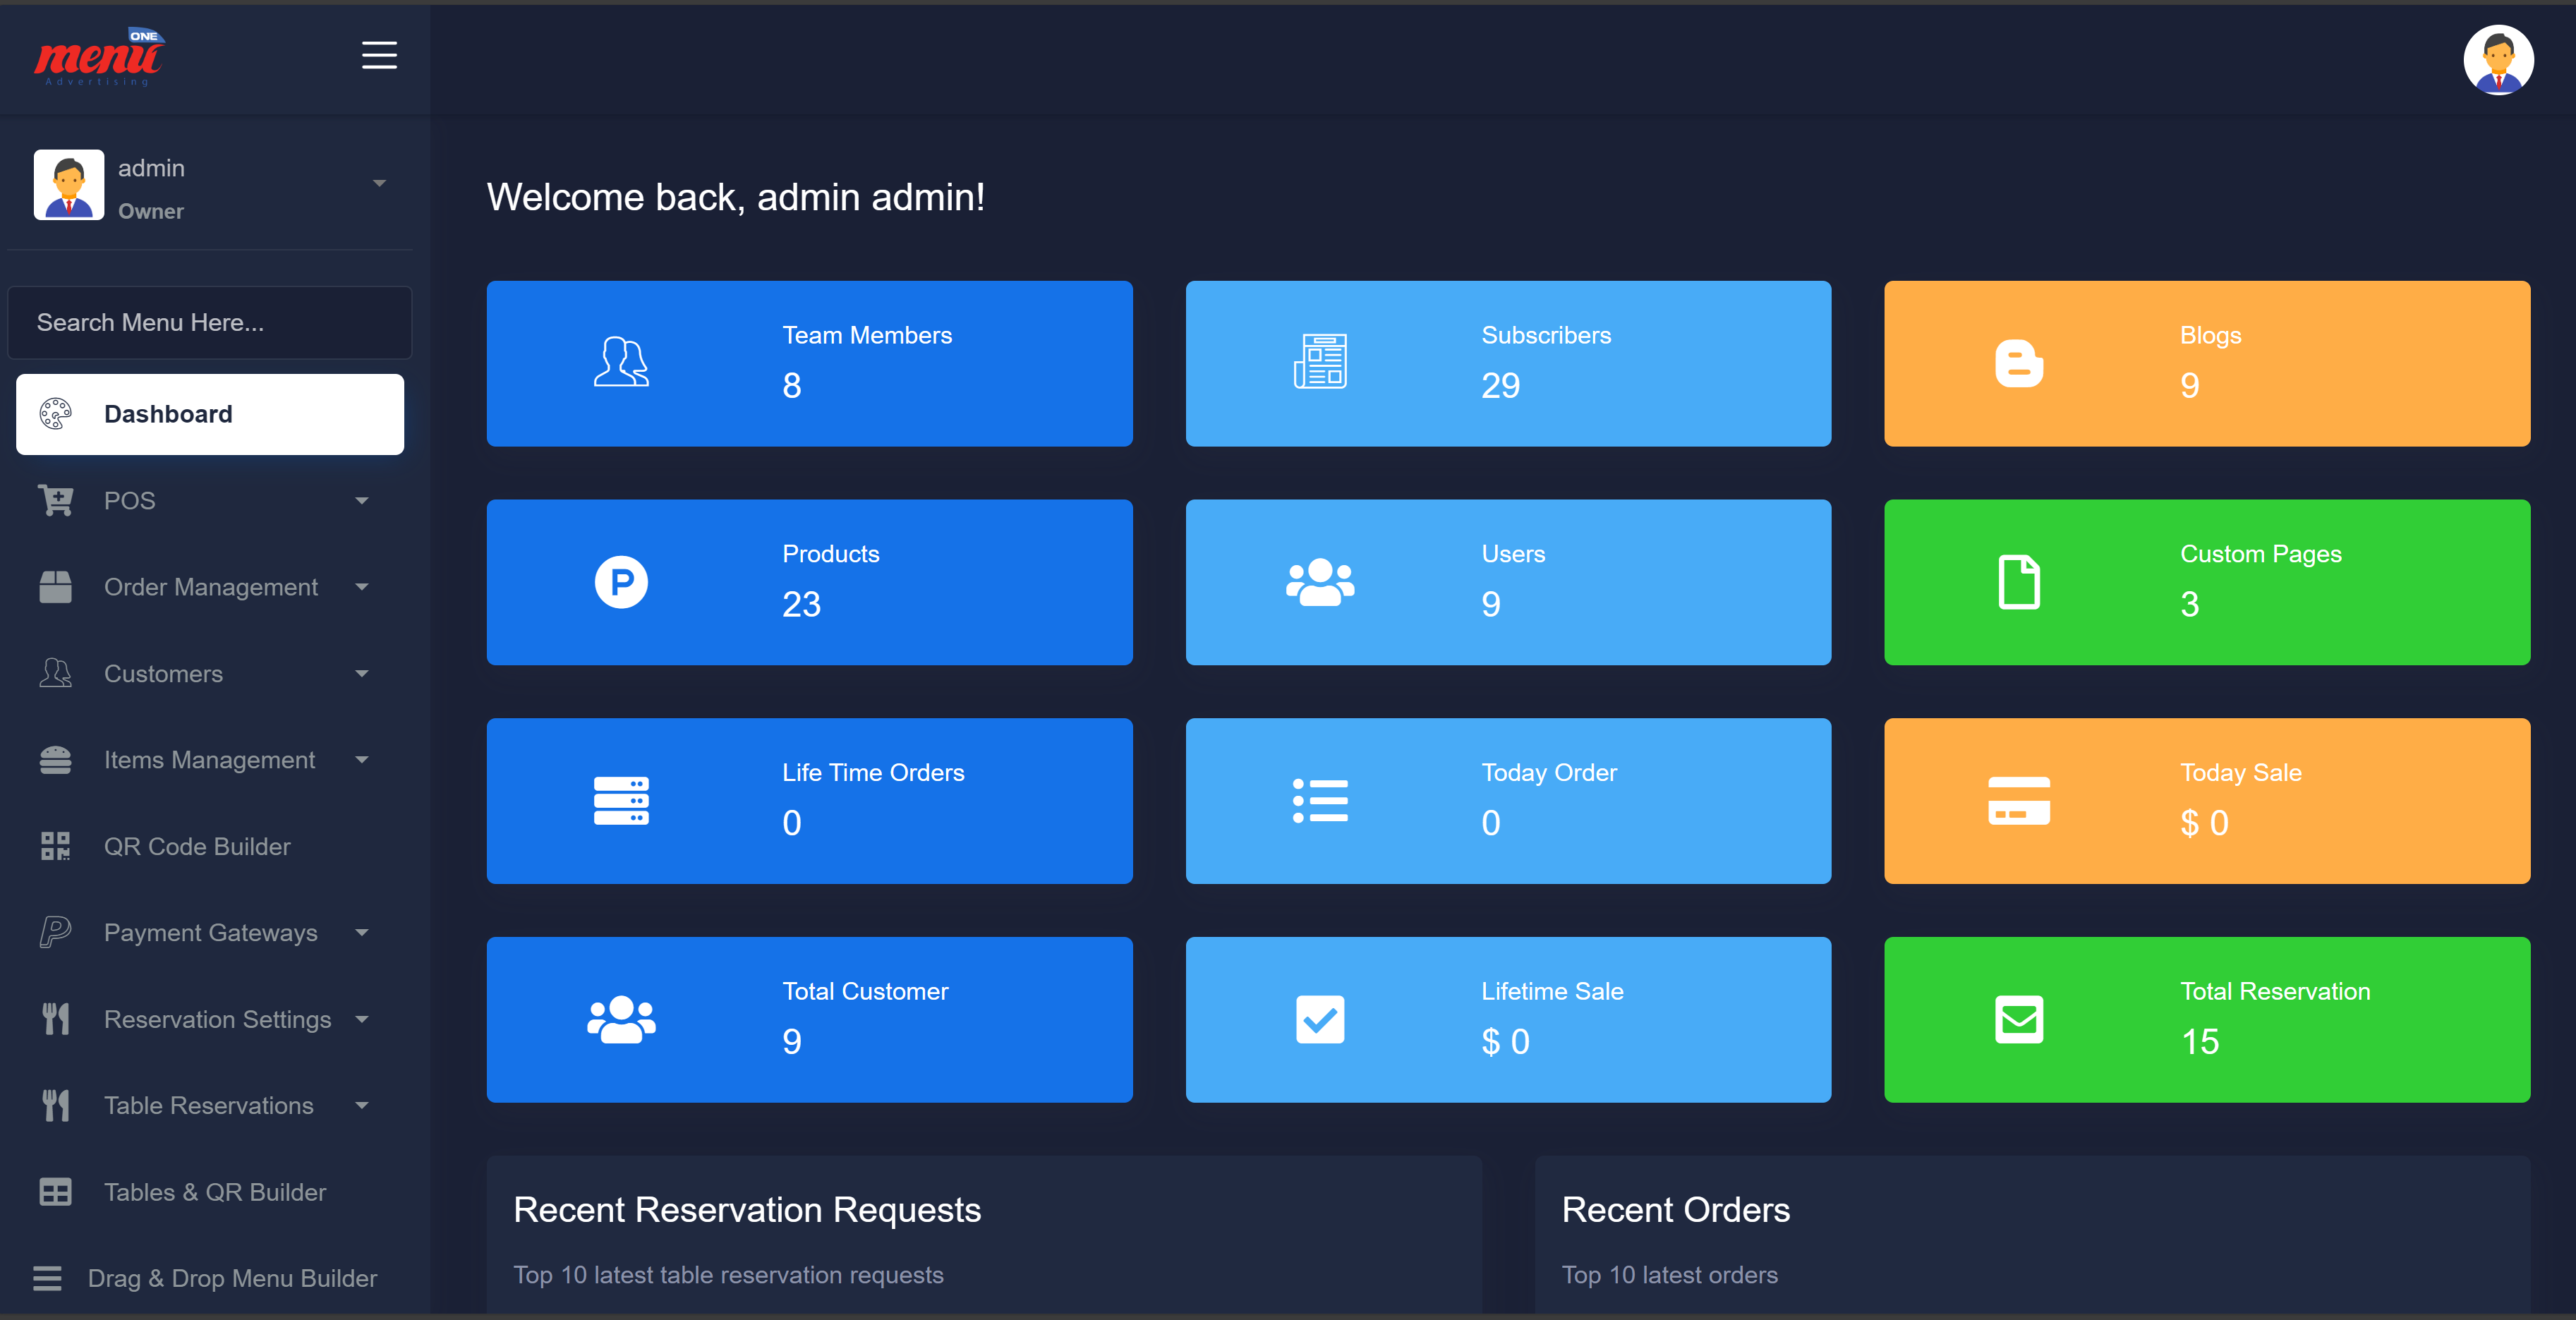Select the Payment Gateways PayPal icon
The width and height of the screenshot is (2576, 1320).
(x=55, y=932)
